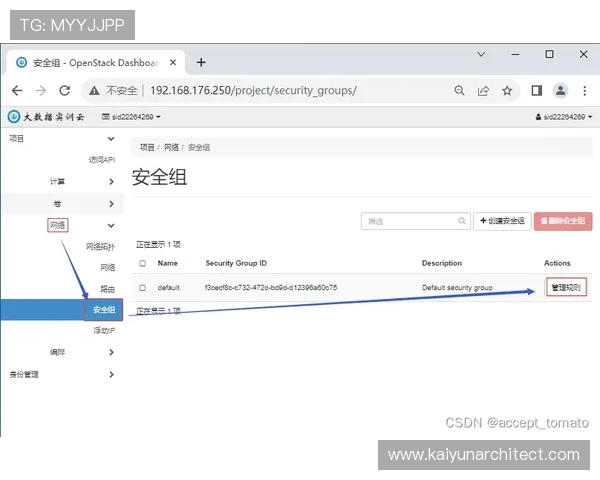This screenshot has width=600, height=480.
Task: Toggle the select-all checkbox in table header
Action: click(143, 263)
